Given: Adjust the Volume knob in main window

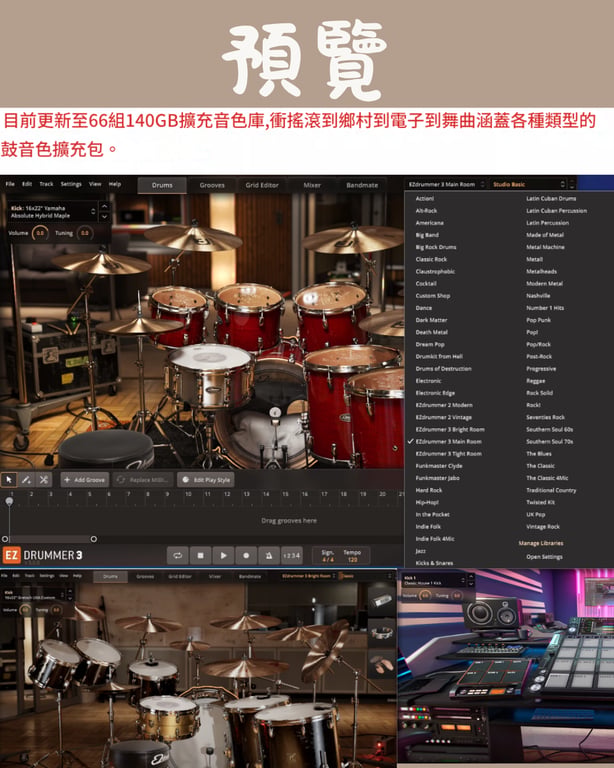Looking at the screenshot, I should 40,233.
